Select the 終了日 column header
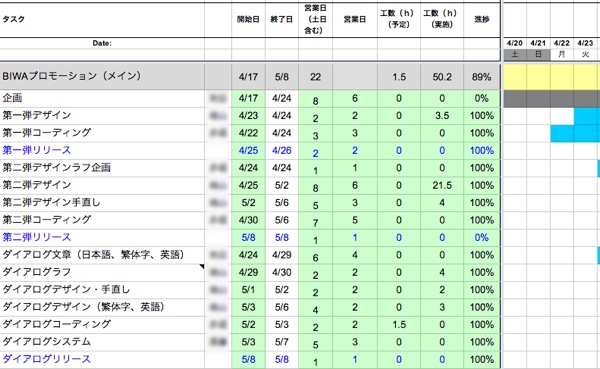 coord(282,19)
